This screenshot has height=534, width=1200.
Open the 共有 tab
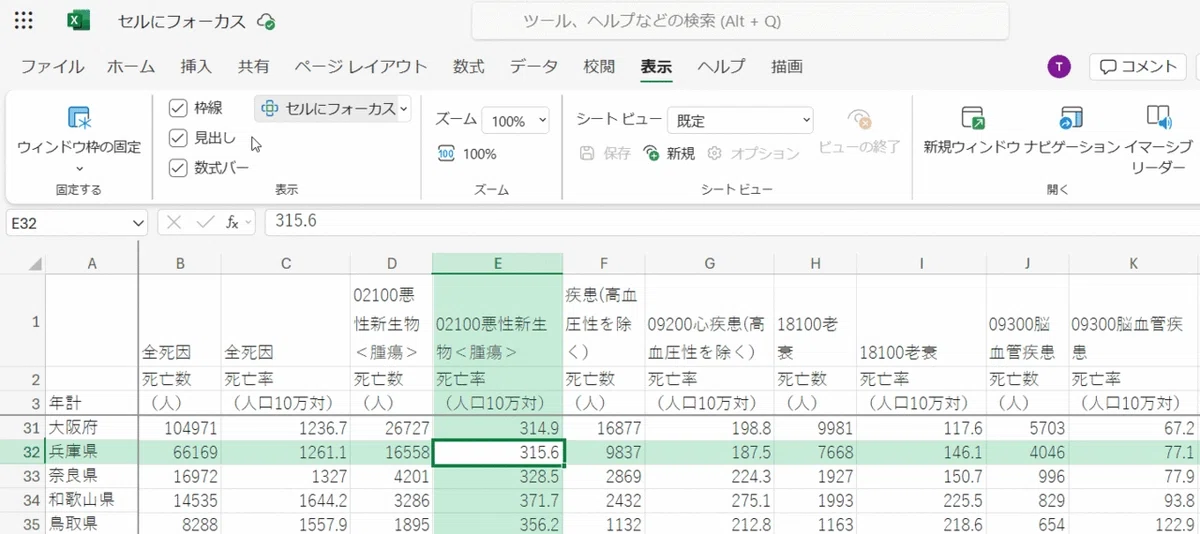point(253,67)
